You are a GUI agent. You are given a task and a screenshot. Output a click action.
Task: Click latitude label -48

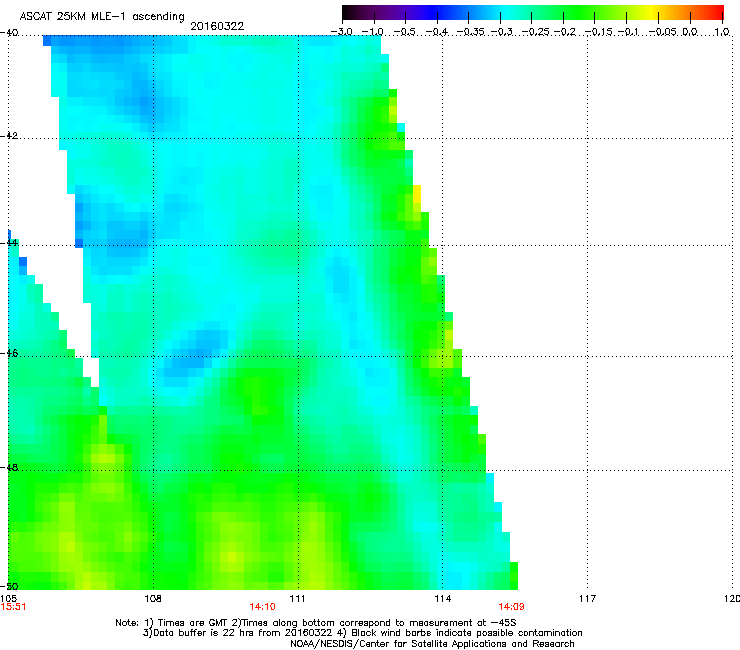click(x=9, y=467)
